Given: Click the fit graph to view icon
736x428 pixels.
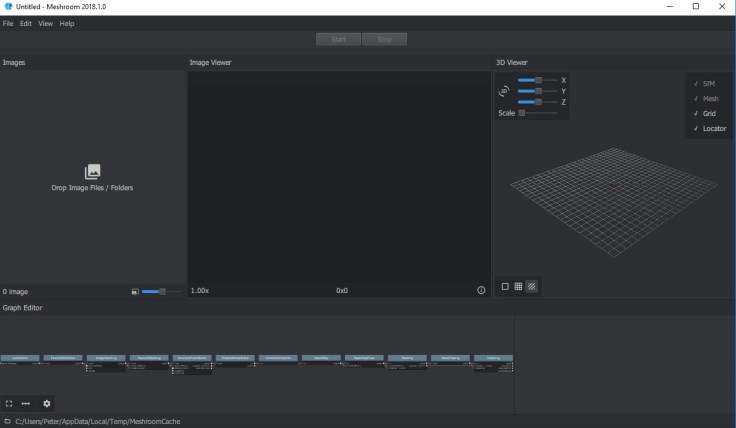Looking at the screenshot, I should (x=9, y=403).
